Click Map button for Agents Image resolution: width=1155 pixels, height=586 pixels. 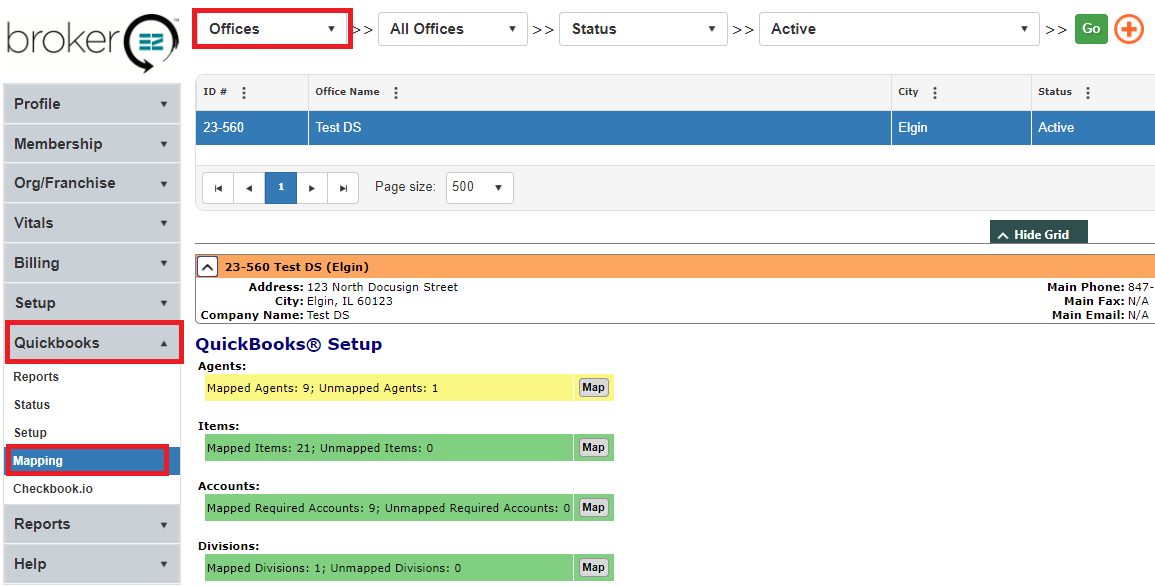coord(593,387)
